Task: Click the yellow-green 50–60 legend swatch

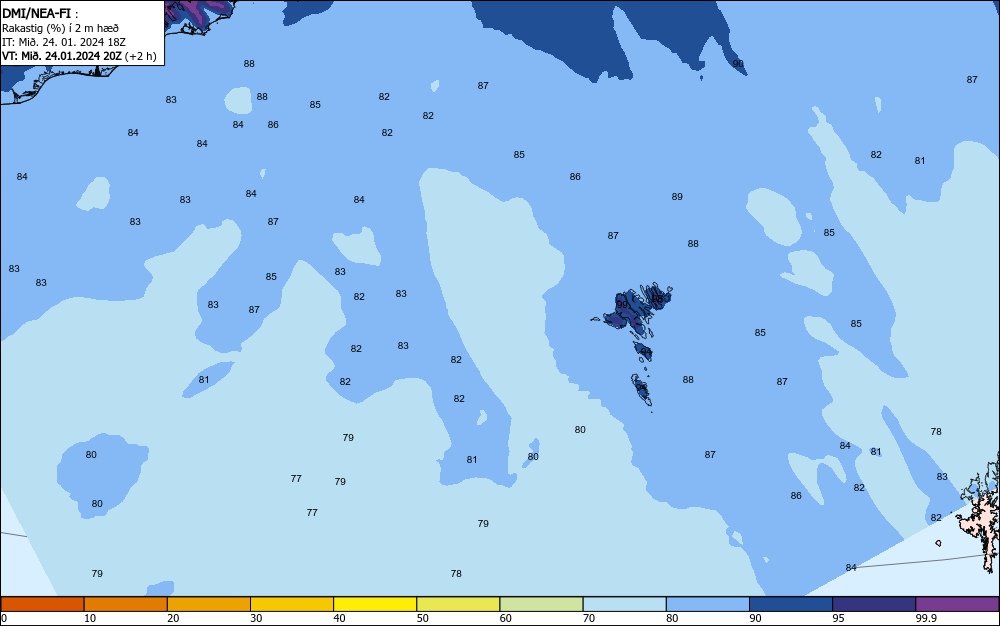Action: pyautogui.click(x=458, y=604)
